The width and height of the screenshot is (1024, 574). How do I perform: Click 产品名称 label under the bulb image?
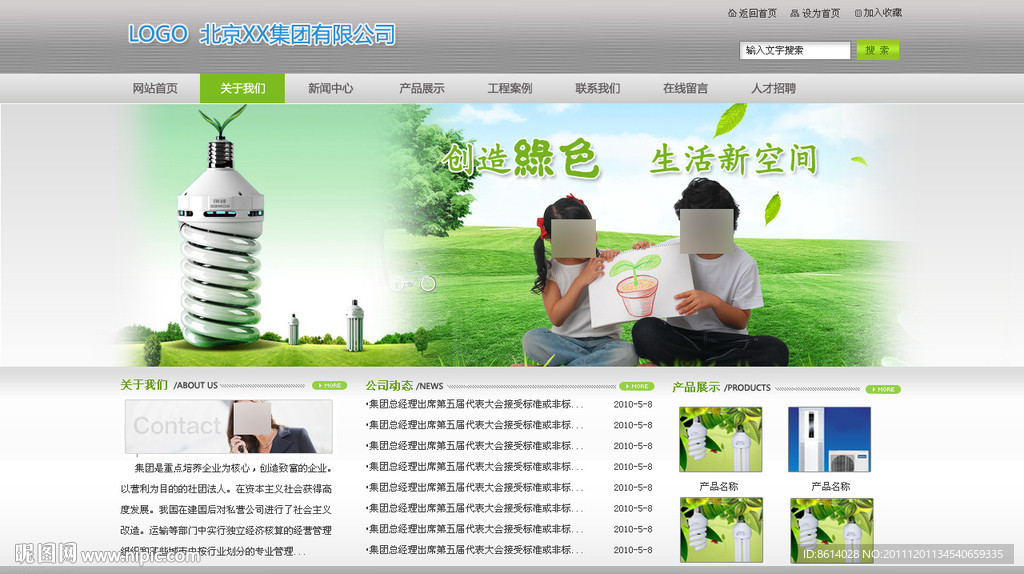pyautogui.click(x=718, y=486)
